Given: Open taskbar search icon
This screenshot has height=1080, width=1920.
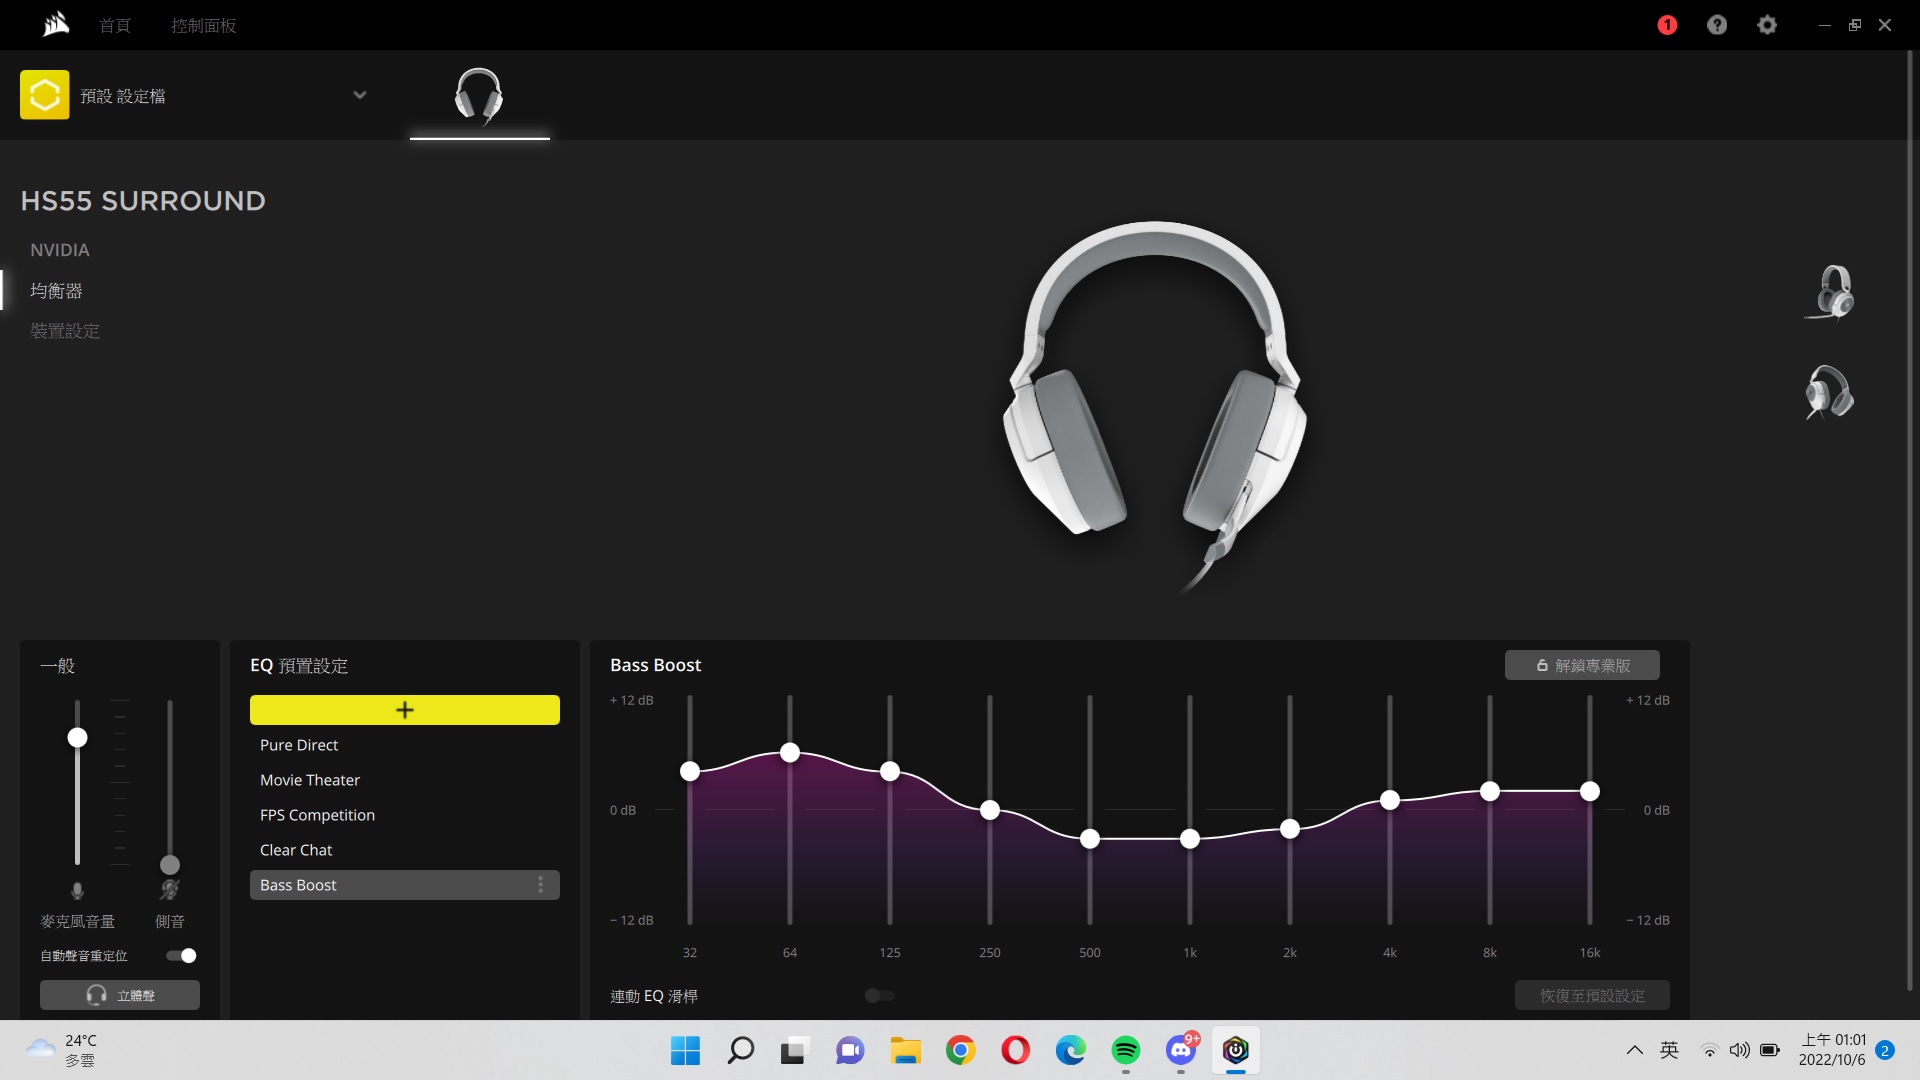Looking at the screenshot, I should [740, 1050].
